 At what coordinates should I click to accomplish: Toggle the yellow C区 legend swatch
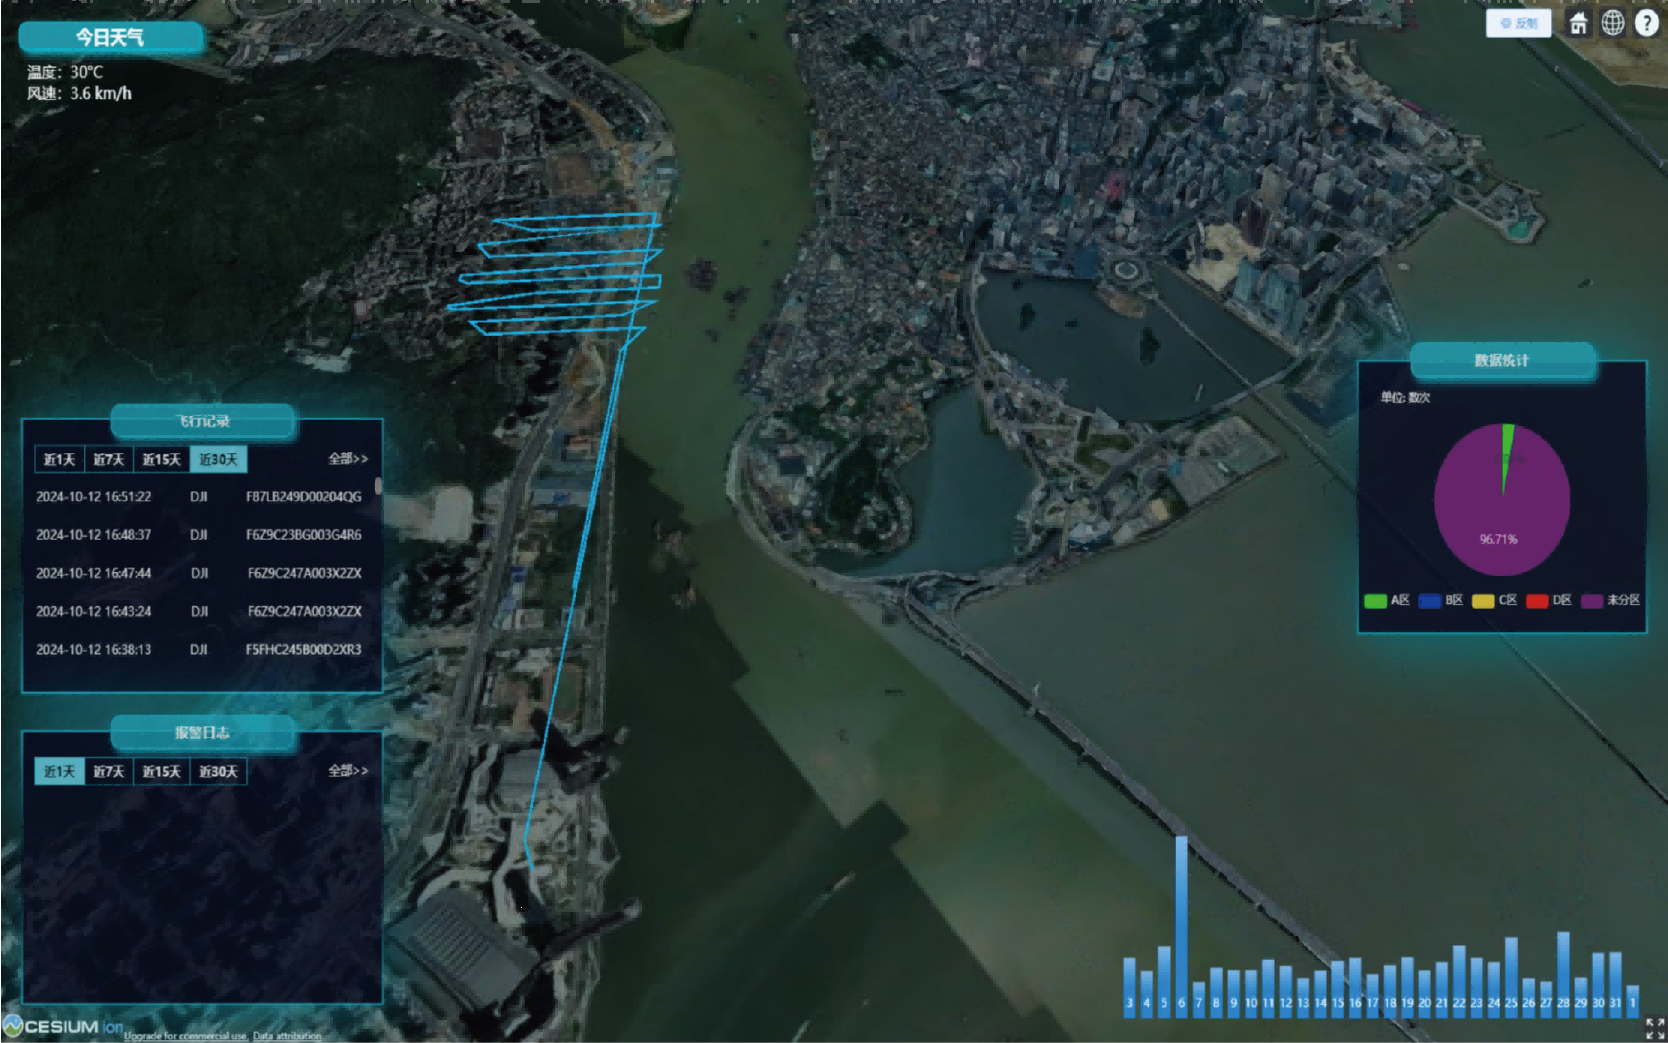pos(1483,600)
